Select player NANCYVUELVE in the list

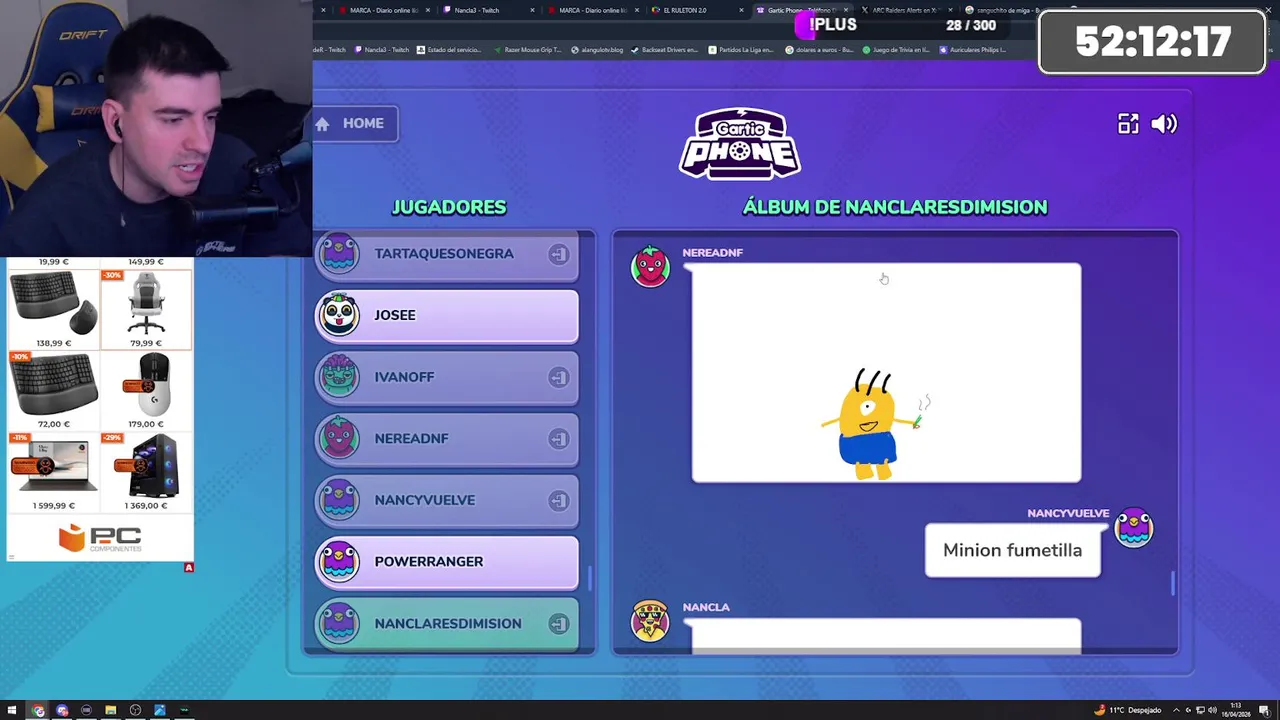[x=447, y=500]
